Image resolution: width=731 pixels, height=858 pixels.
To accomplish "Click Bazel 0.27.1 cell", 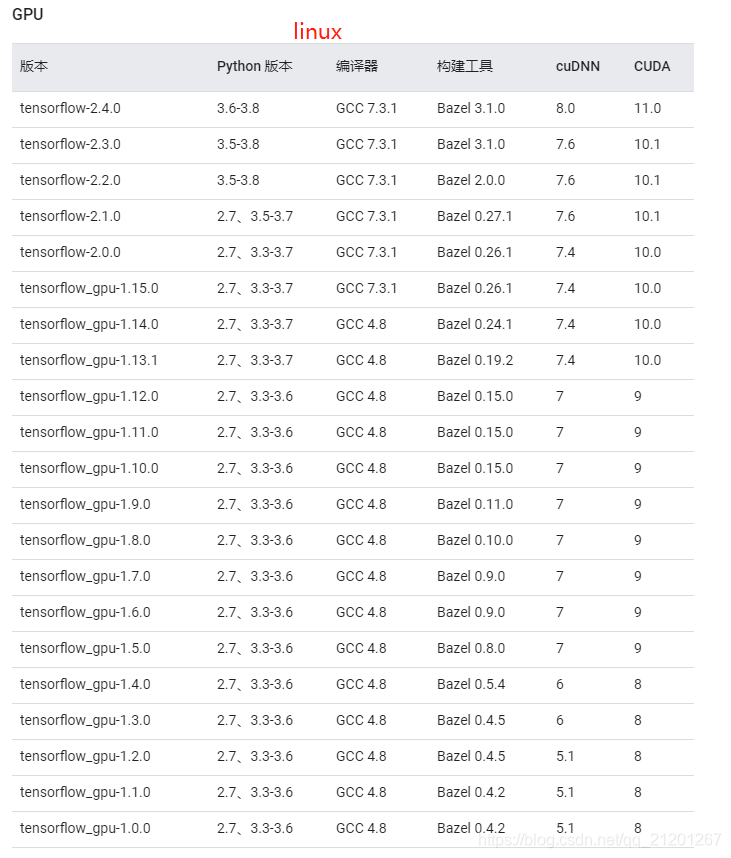I will pyautogui.click(x=474, y=217).
